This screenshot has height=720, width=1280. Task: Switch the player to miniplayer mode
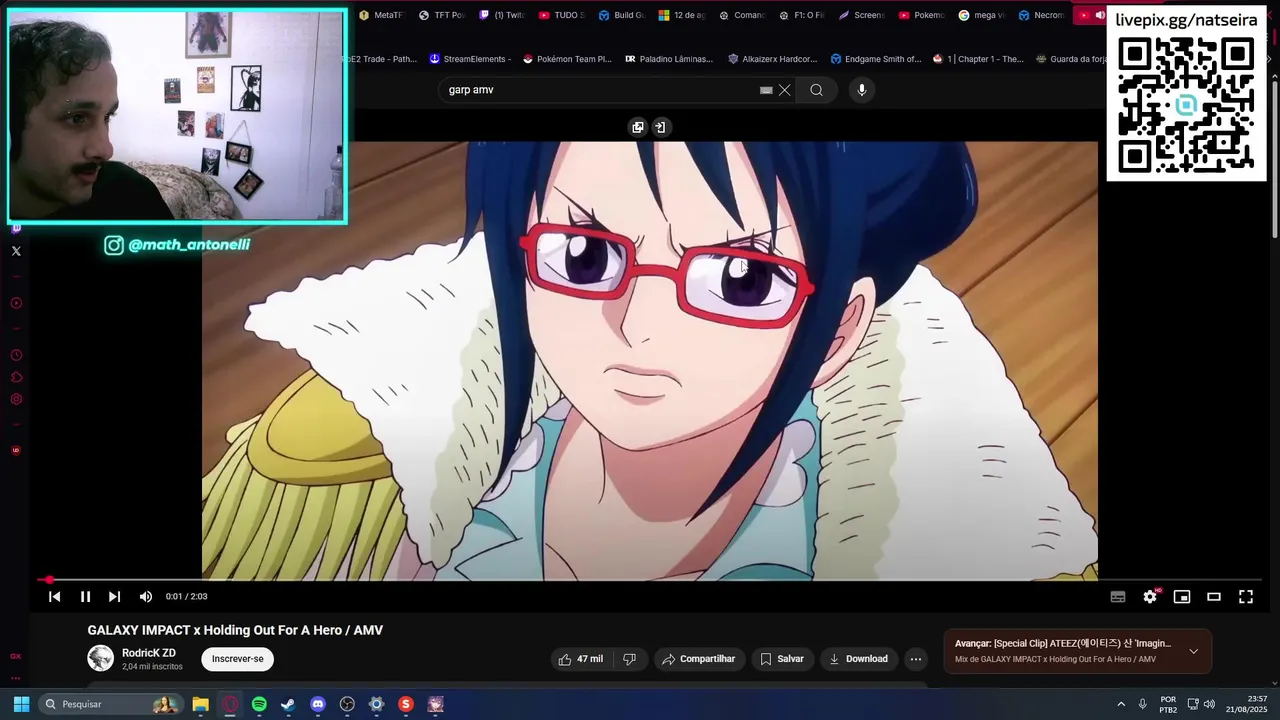click(x=1182, y=597)
